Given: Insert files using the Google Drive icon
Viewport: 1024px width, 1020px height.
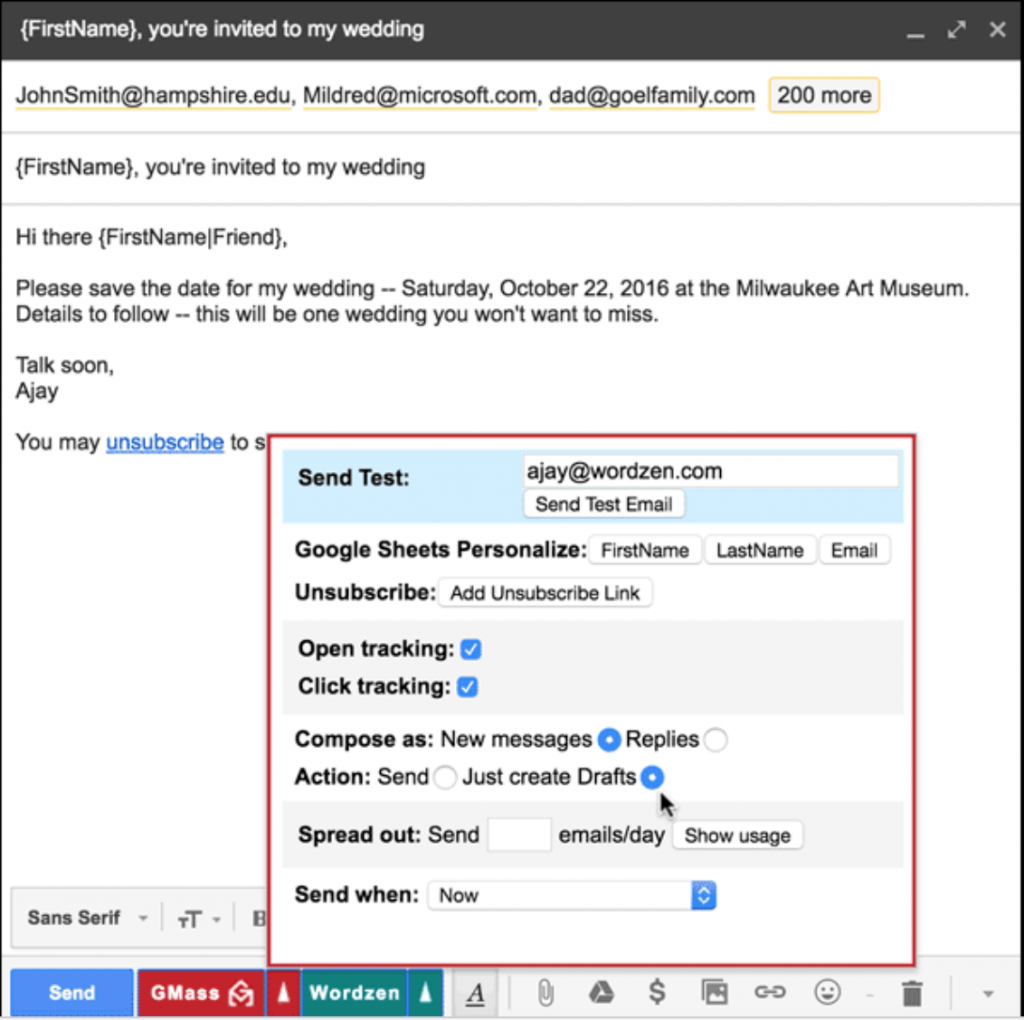Looking at the screenshot, I should click(601, 993).
